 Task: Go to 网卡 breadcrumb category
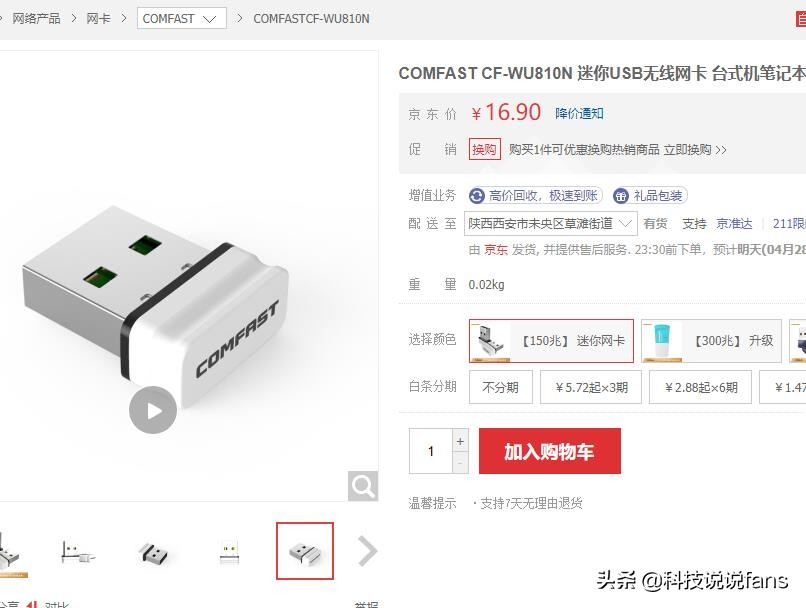pyautogui.click(x=98, y=19)
